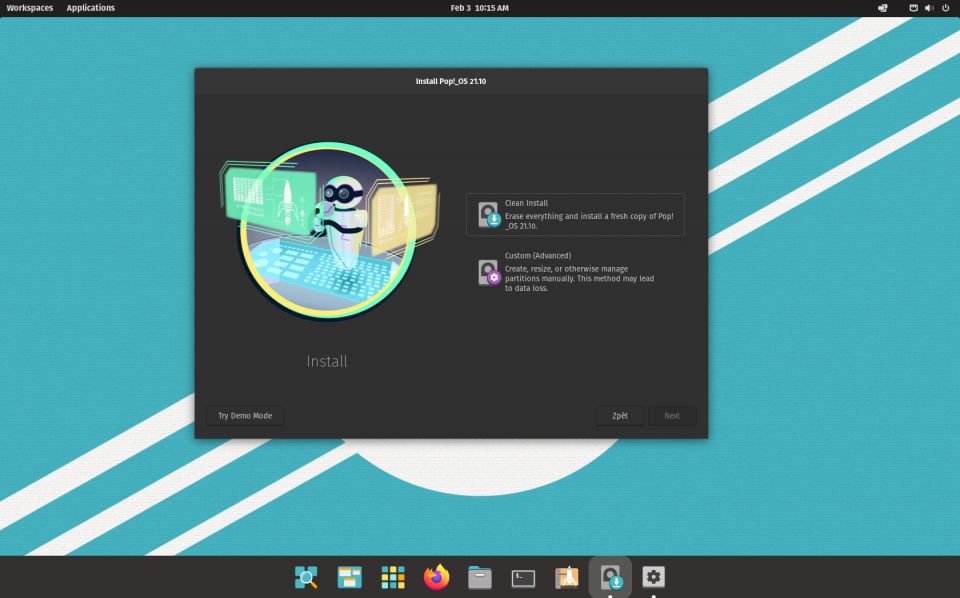This screenshot has height=598, width=960.
Task: Open the clock and calendar menu
Action: coord(479,8)
